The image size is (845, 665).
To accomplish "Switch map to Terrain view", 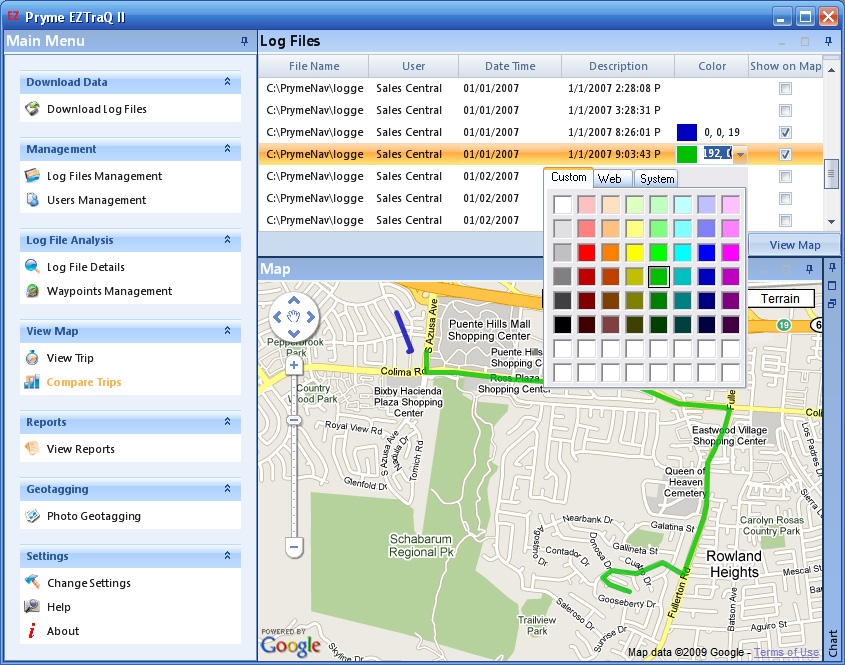I will coord(780,299).
